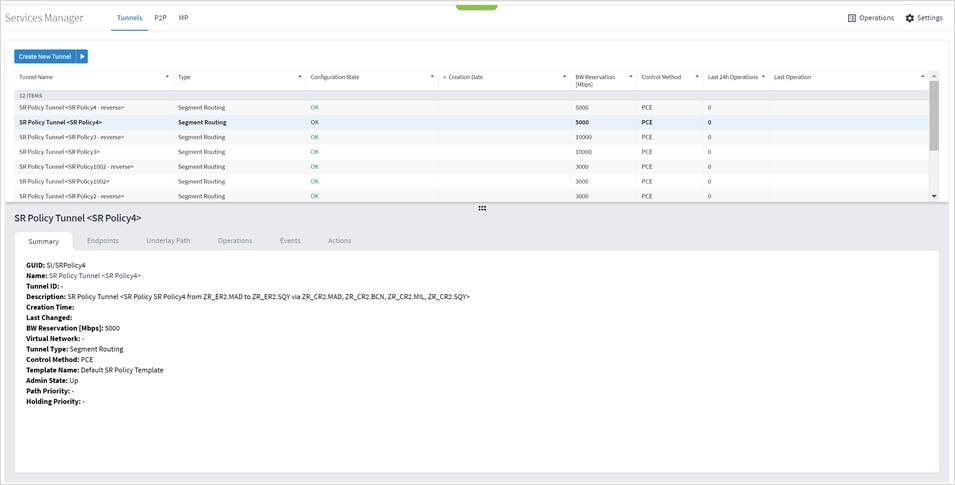Select row SR Policy Tunnel <SR Policy1002>

472,182
